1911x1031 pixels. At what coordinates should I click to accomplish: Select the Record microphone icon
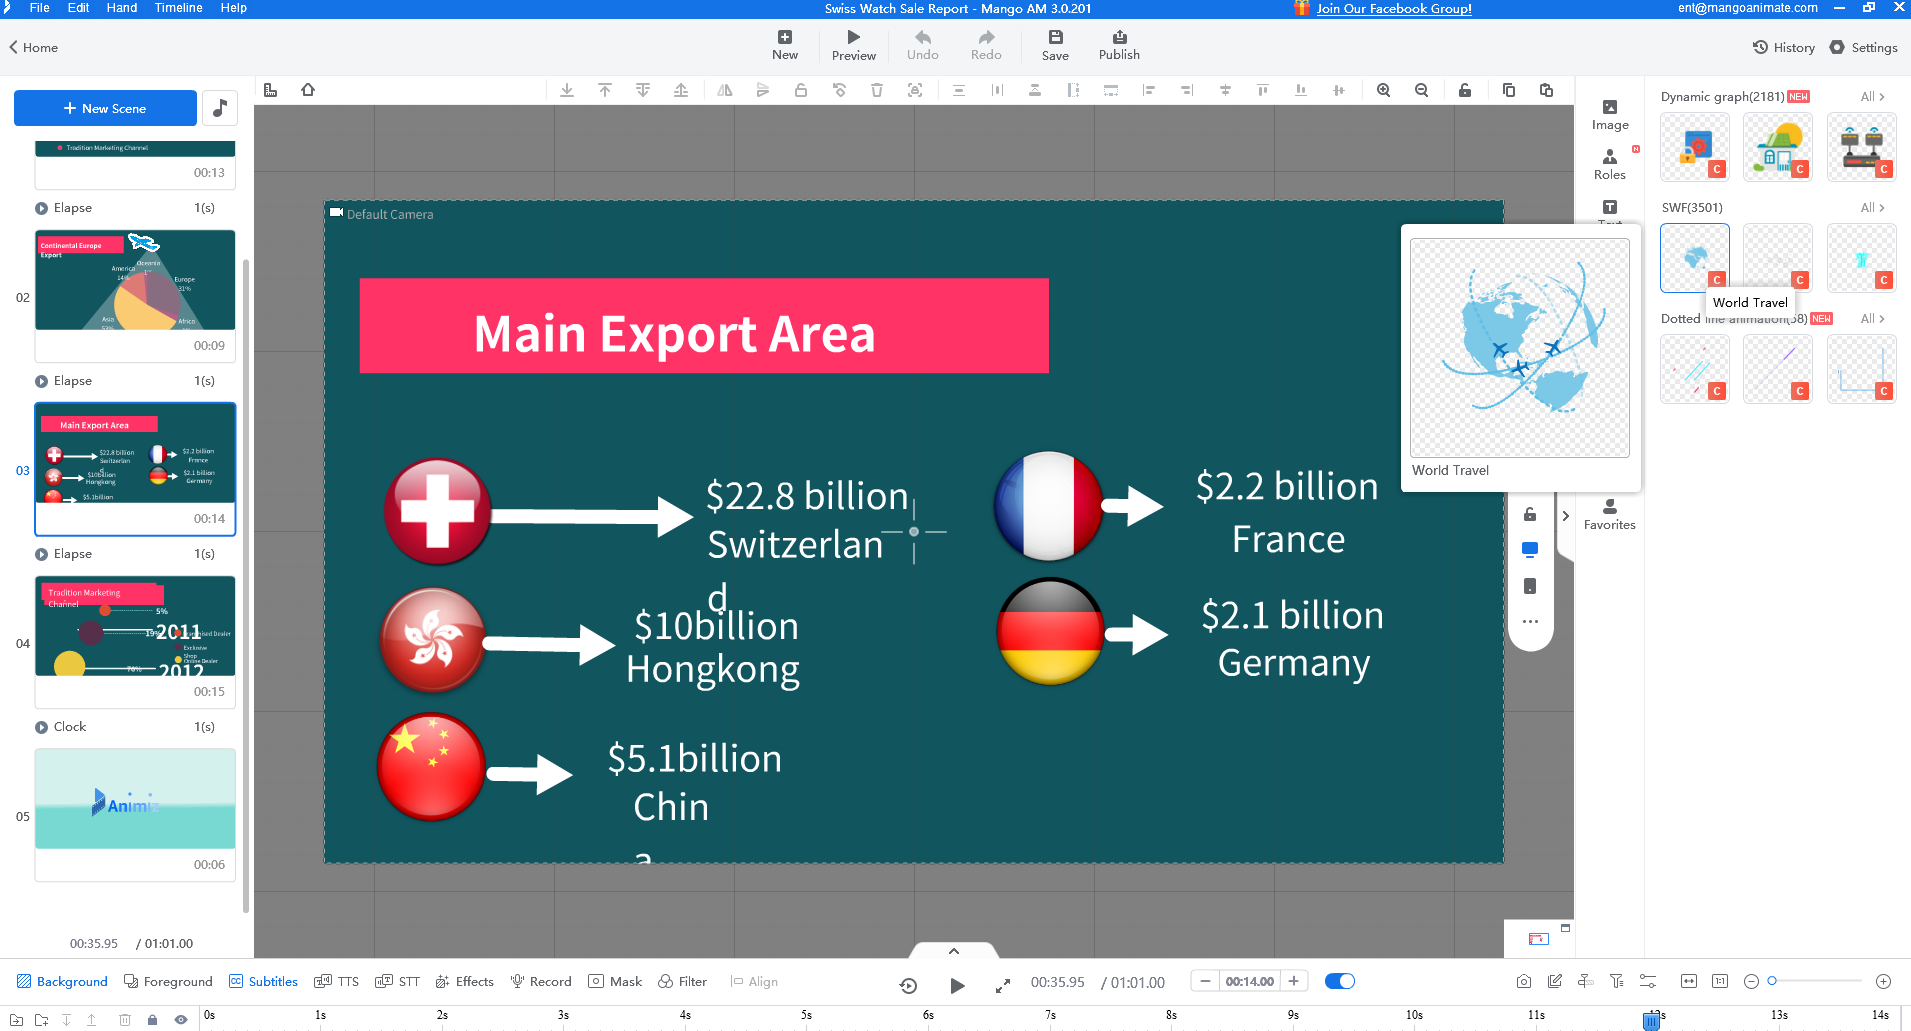519,981
